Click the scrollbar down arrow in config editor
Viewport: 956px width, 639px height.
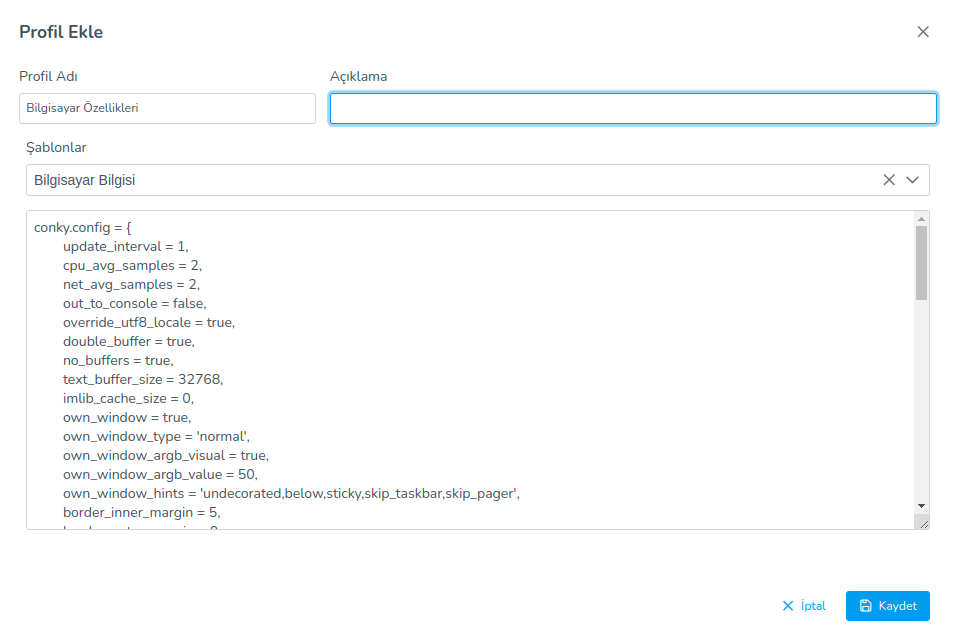pyautogui.click(x=921, y=506)
